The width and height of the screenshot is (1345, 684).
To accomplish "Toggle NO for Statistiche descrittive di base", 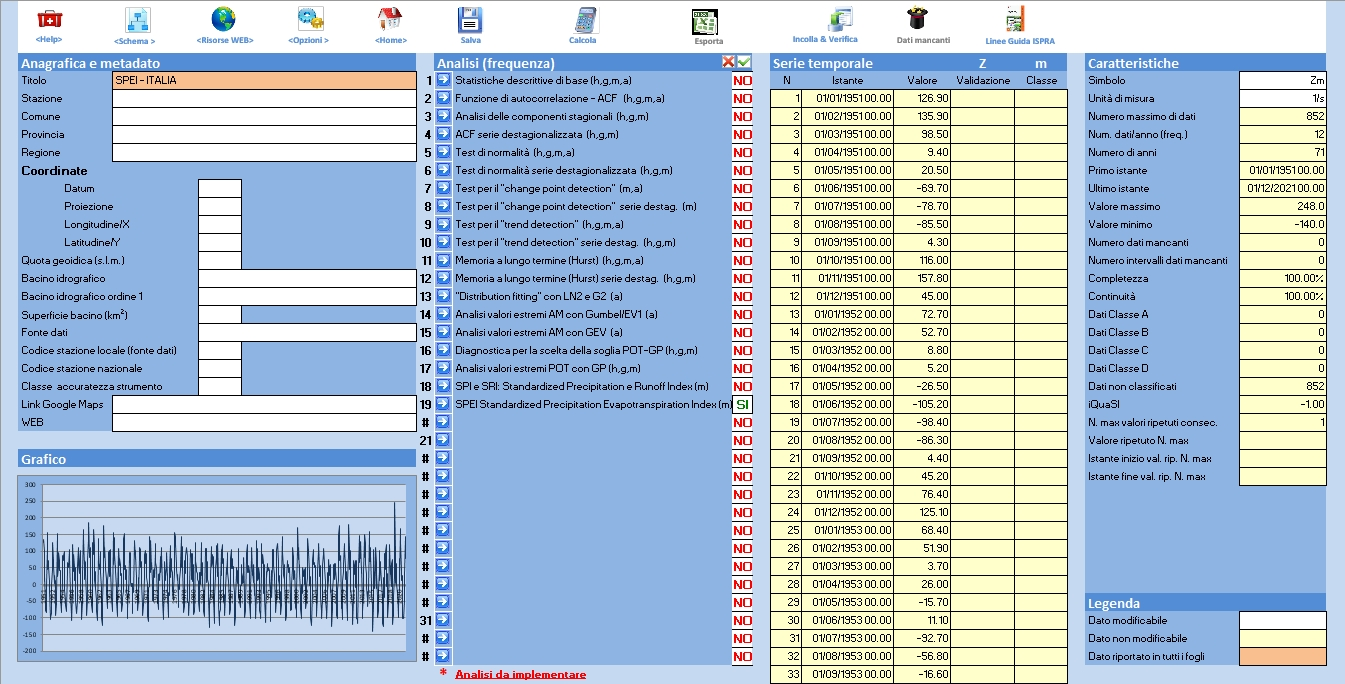I will (x=743, y=81).
